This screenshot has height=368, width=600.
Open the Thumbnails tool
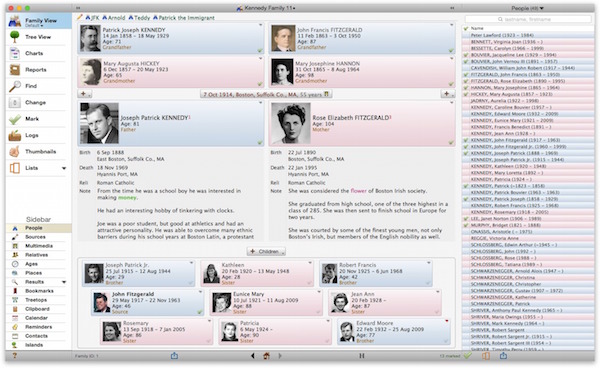tap(40, 152)
